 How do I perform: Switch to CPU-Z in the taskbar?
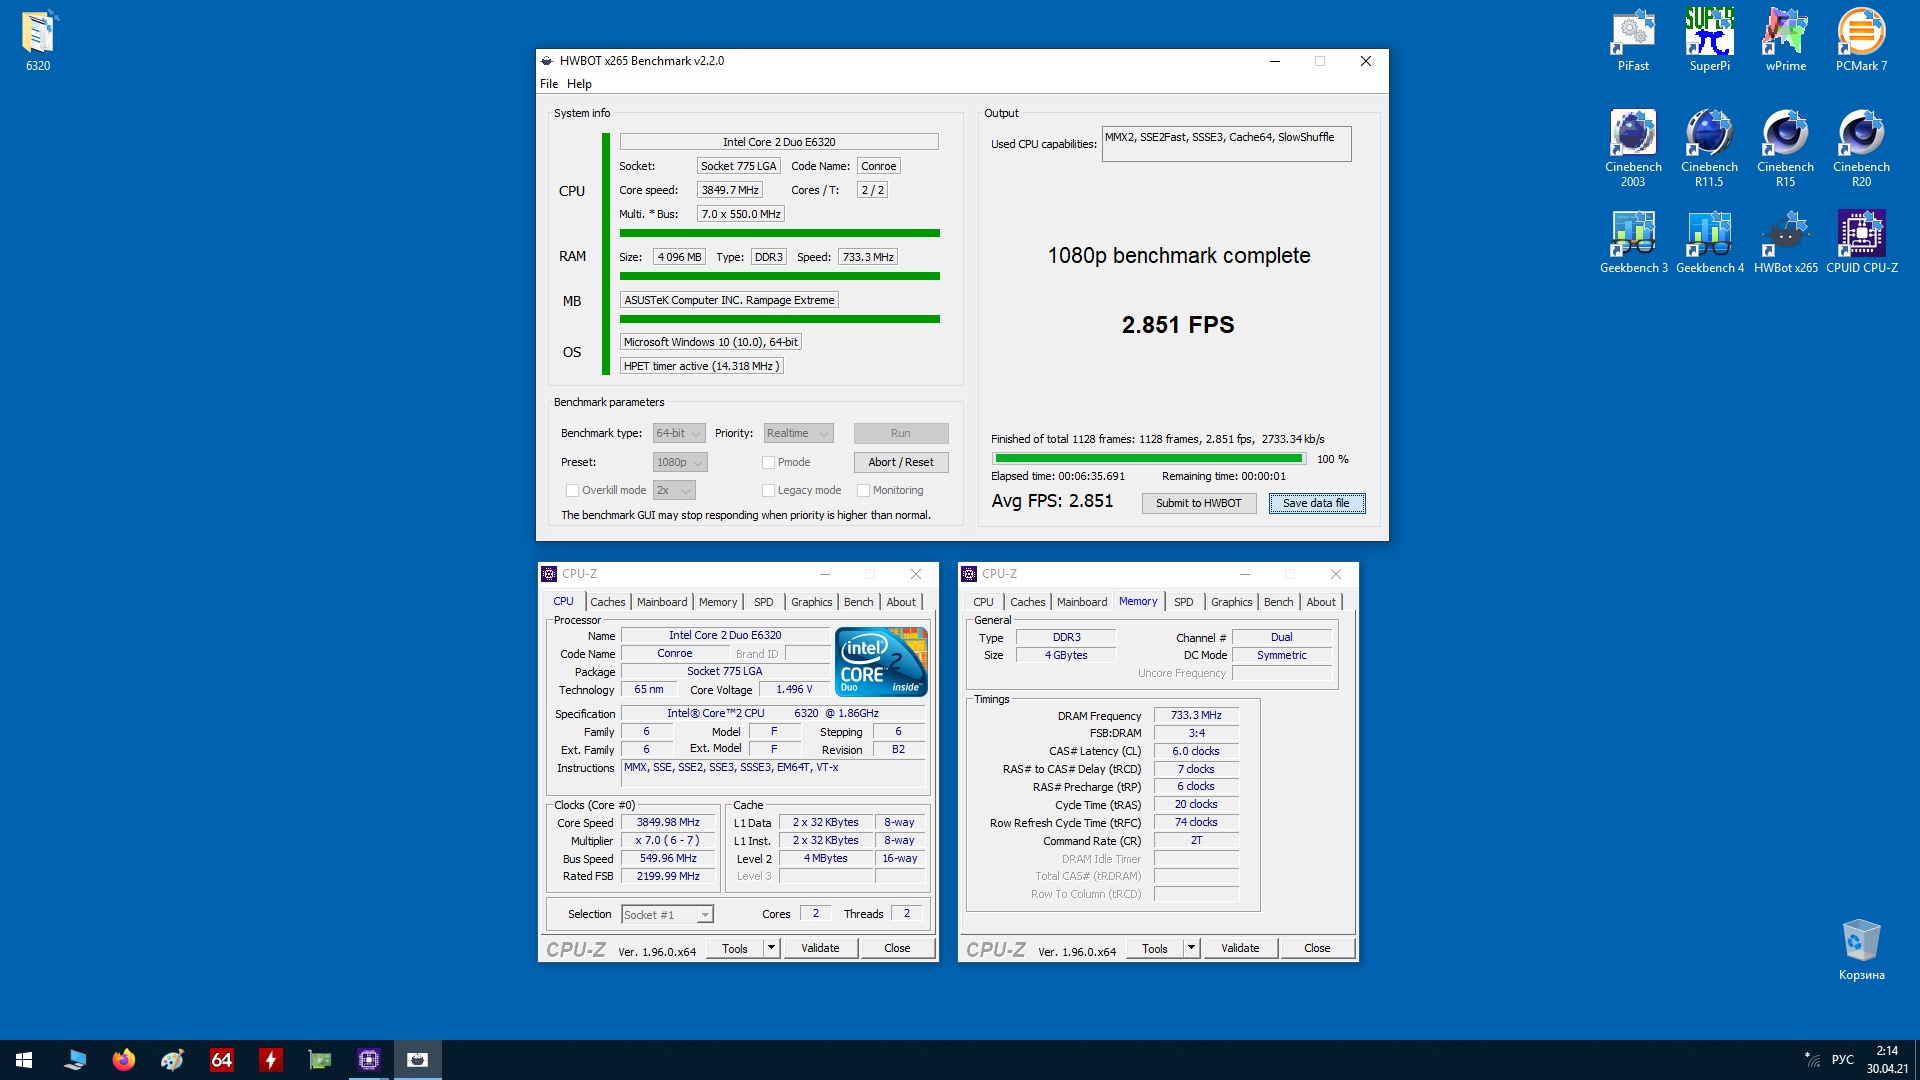pos(369,1060)
